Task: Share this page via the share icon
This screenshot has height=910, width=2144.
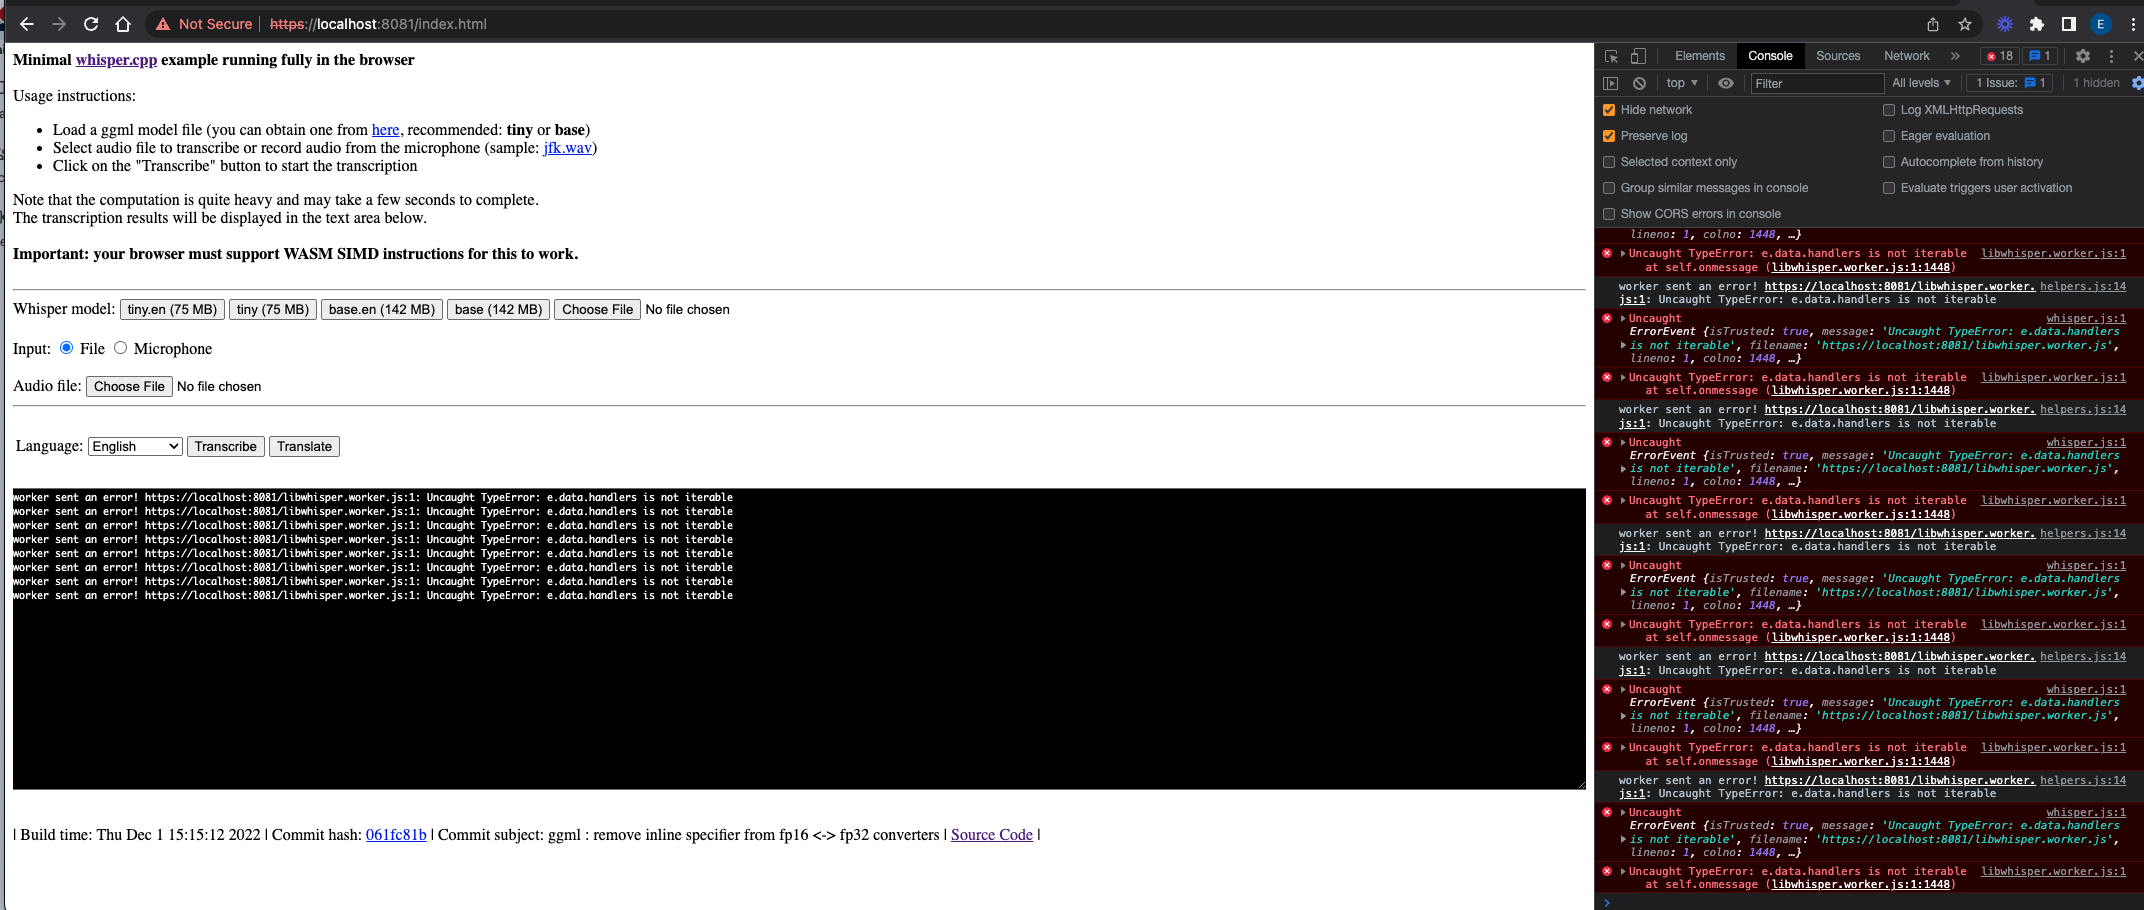Action: [1933, 24]
